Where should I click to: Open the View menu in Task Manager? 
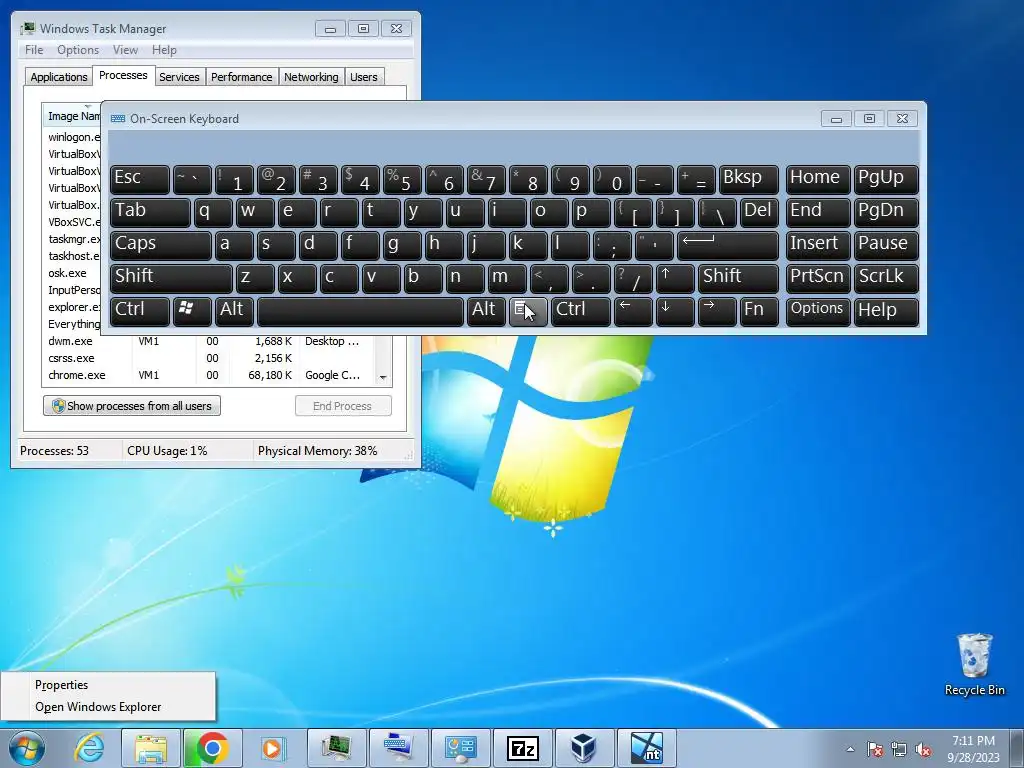point(125,50)
